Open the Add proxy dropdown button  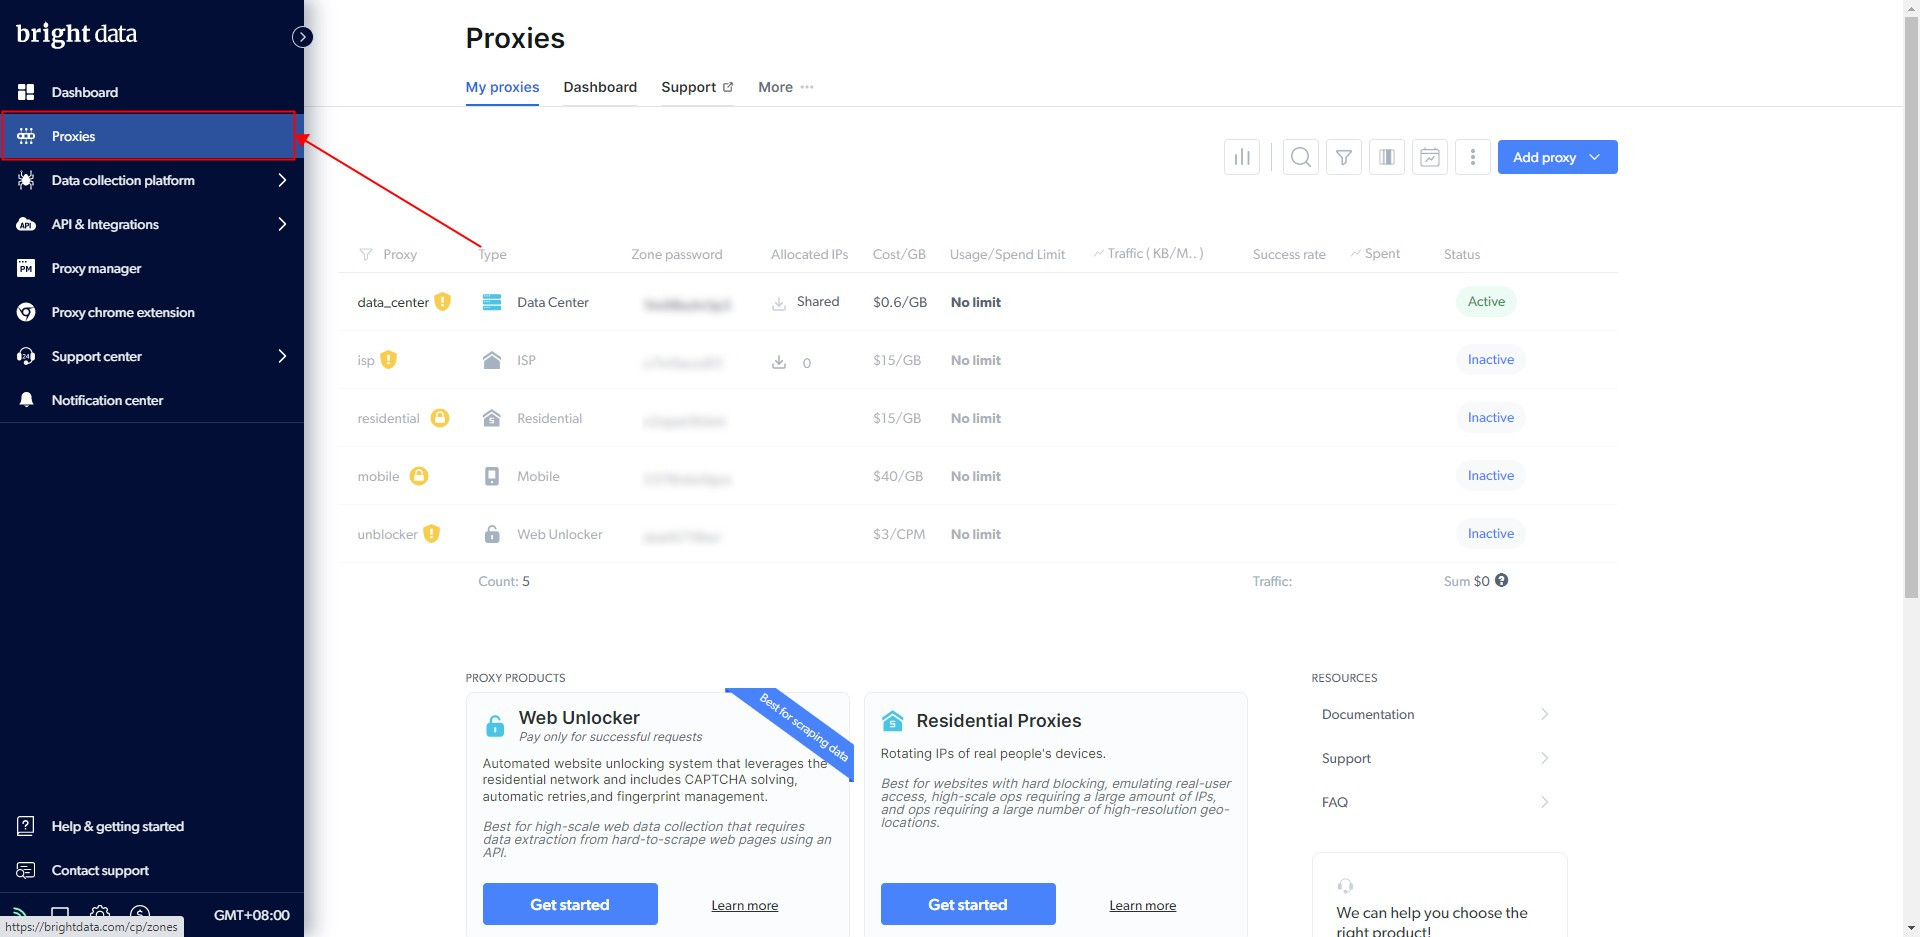click(x=1557, y=157)
